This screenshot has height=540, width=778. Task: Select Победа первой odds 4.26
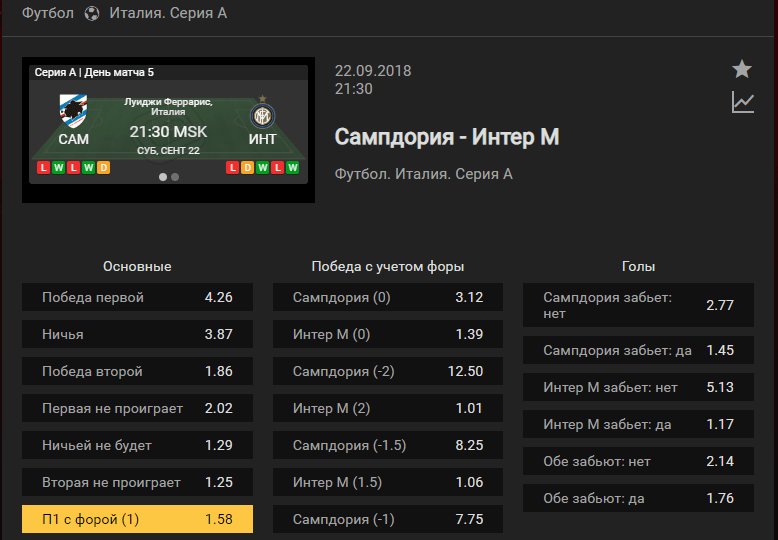137,297
